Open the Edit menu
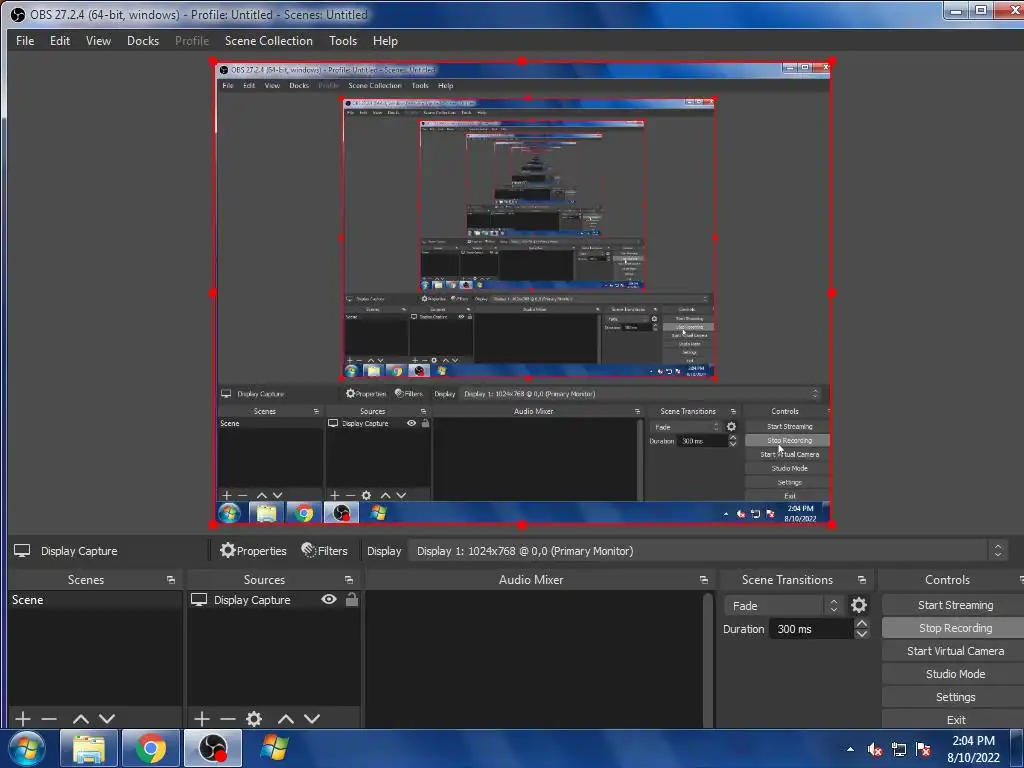 click(x=59, y=40)
